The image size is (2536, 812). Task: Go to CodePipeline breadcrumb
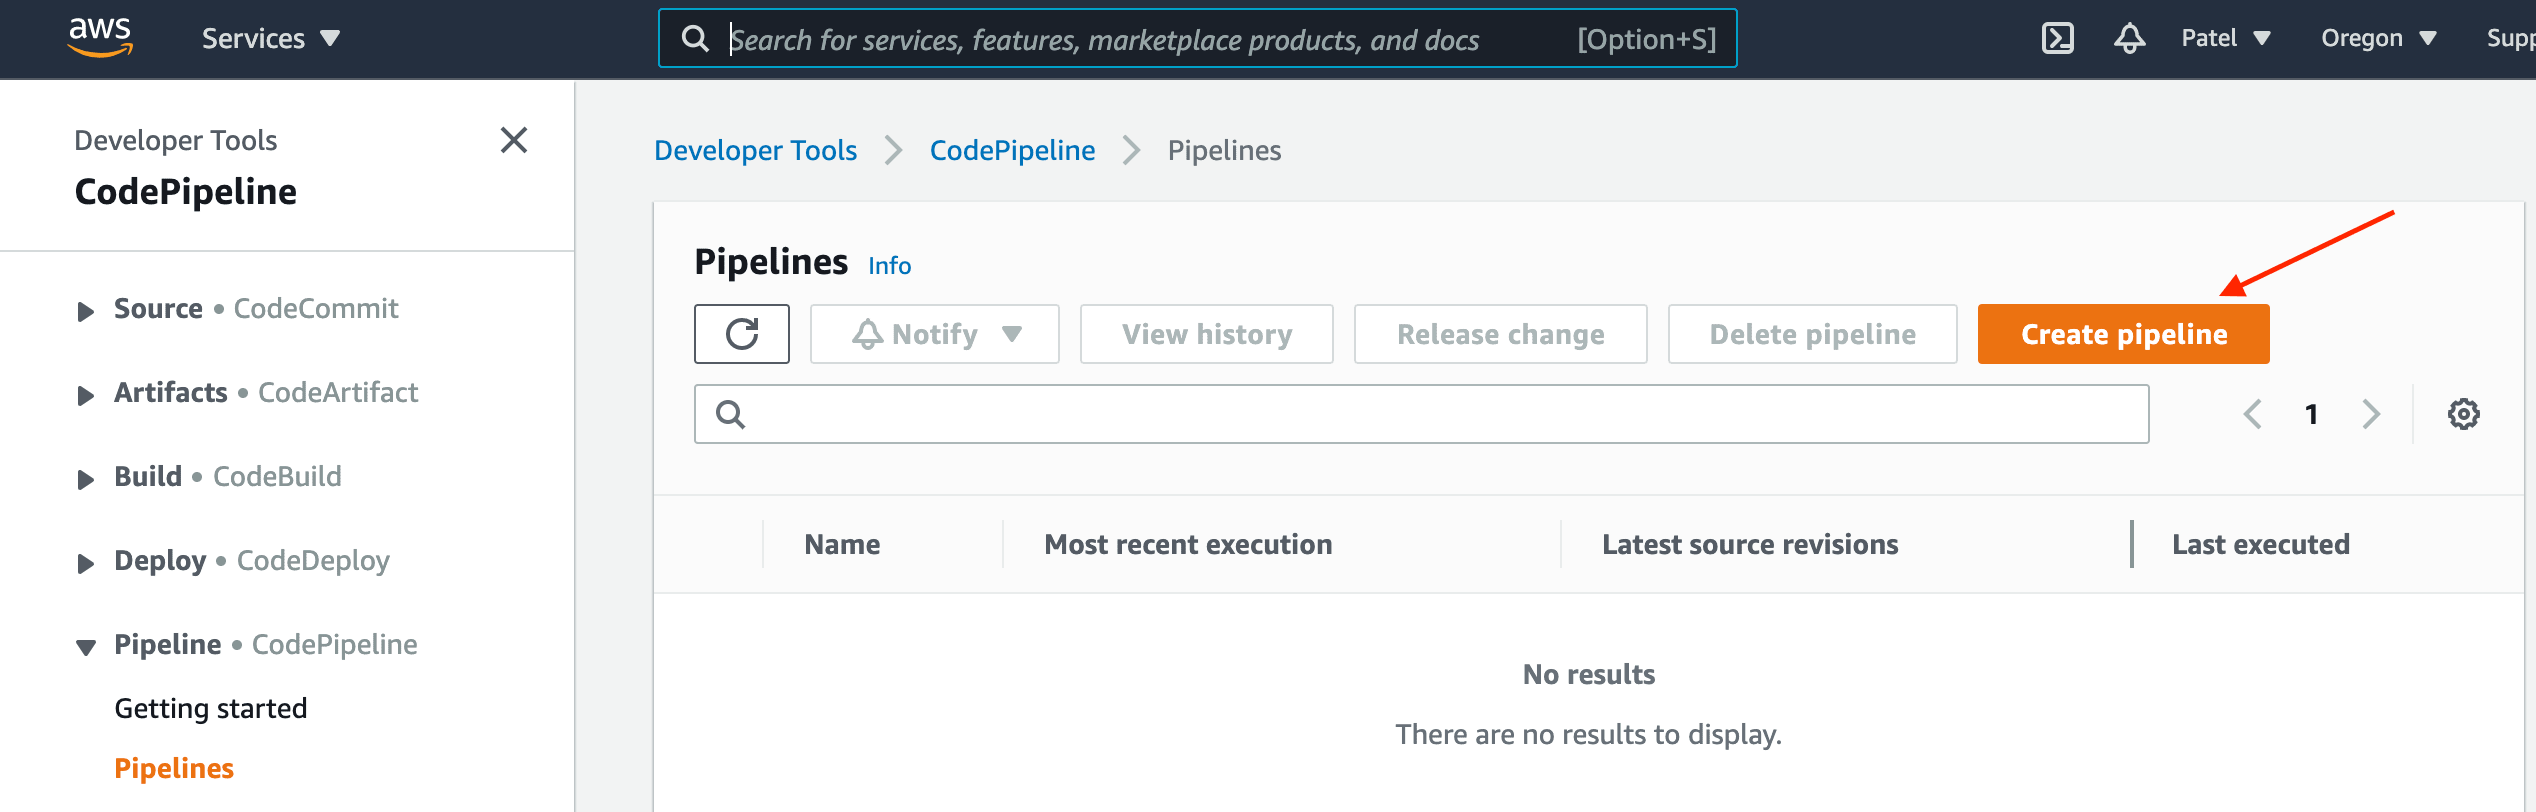click(1012, 150)
